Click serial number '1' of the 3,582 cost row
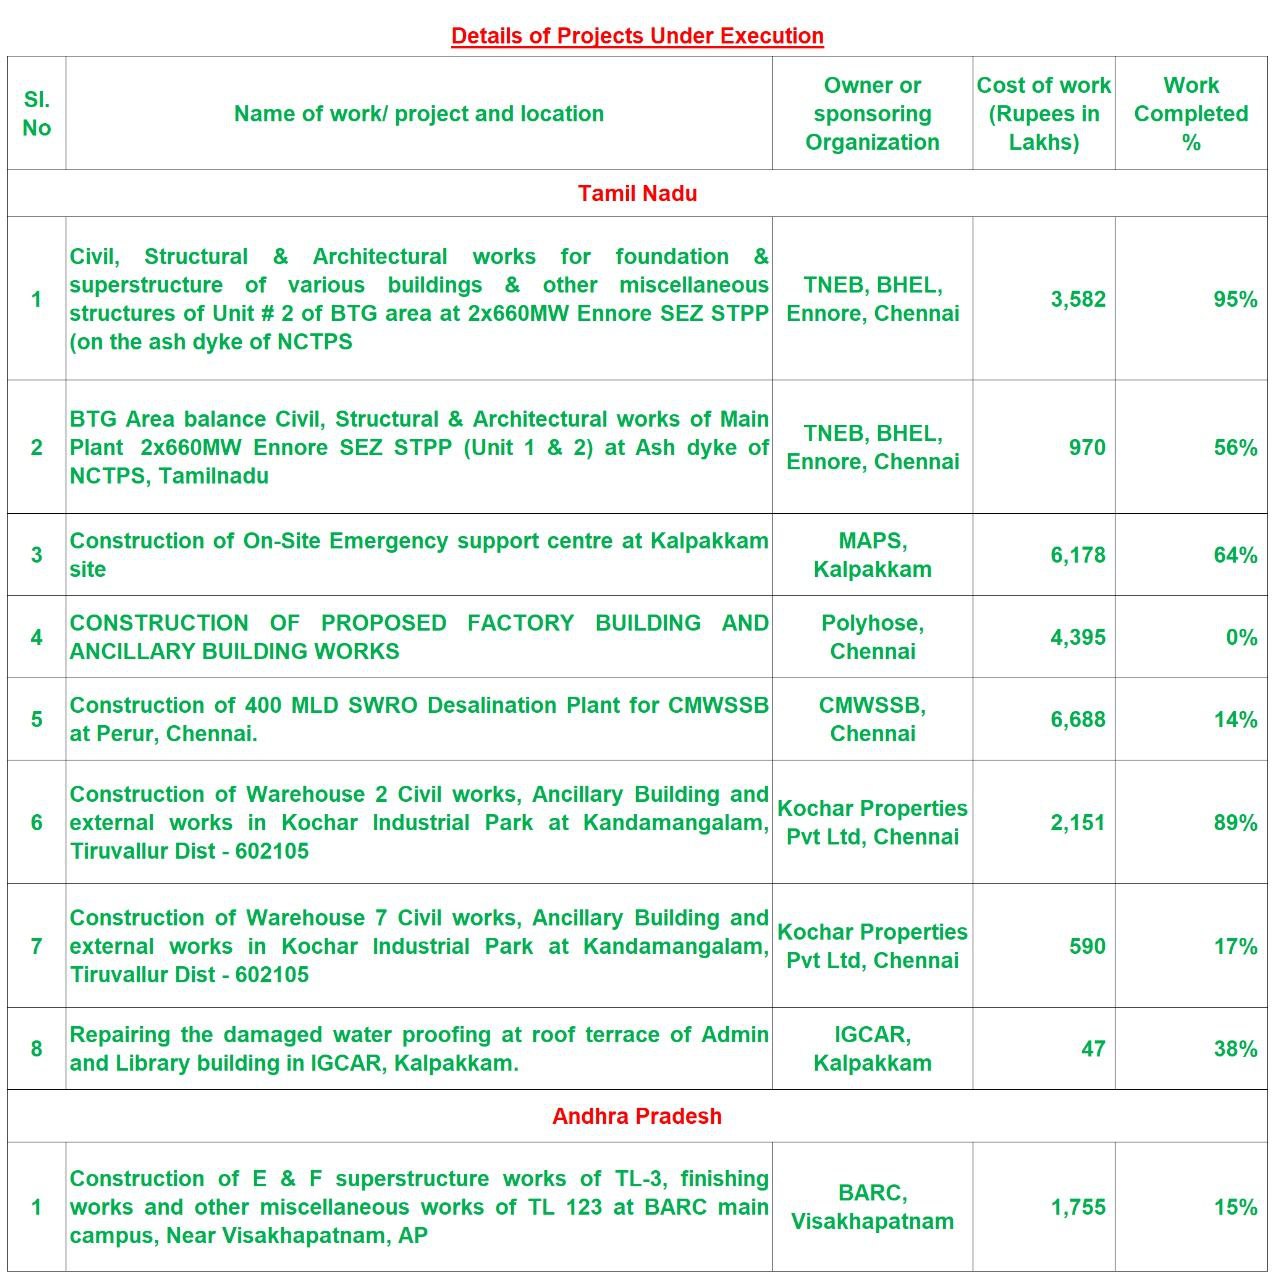The width and height of the screenshot is (1274, 1280). click(36, 299)
